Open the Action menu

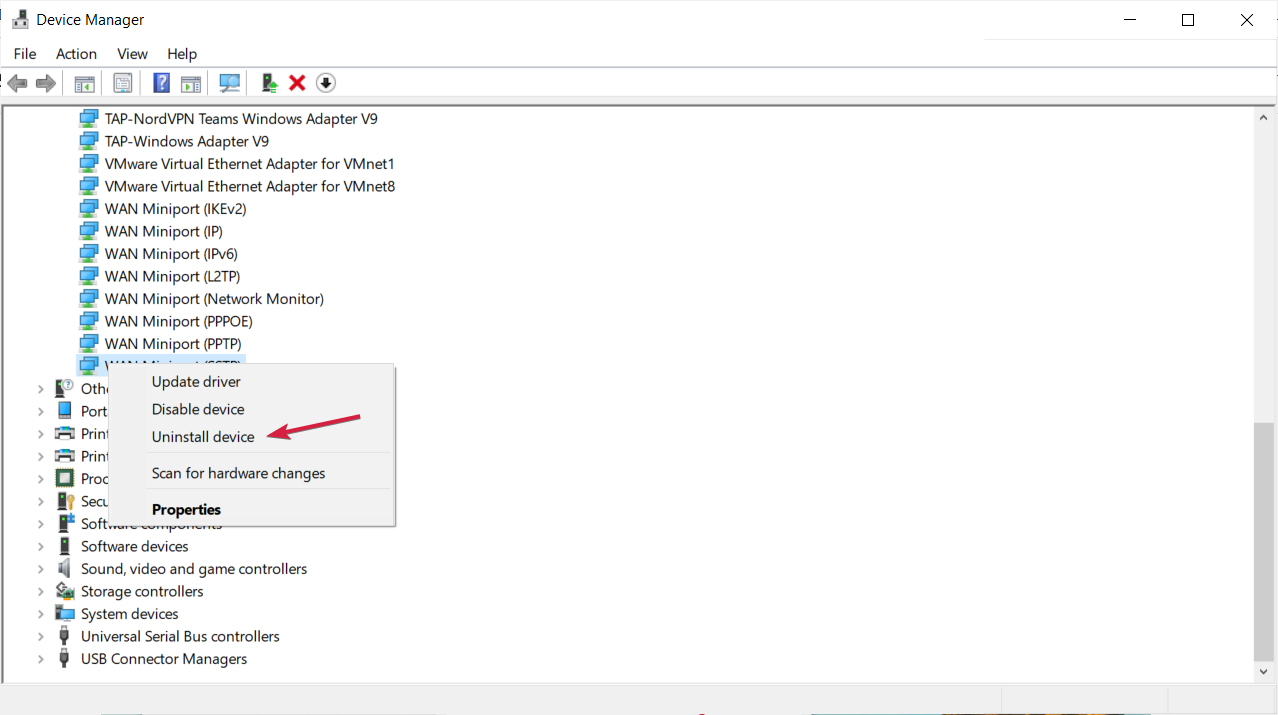click(x=76, y=54)
